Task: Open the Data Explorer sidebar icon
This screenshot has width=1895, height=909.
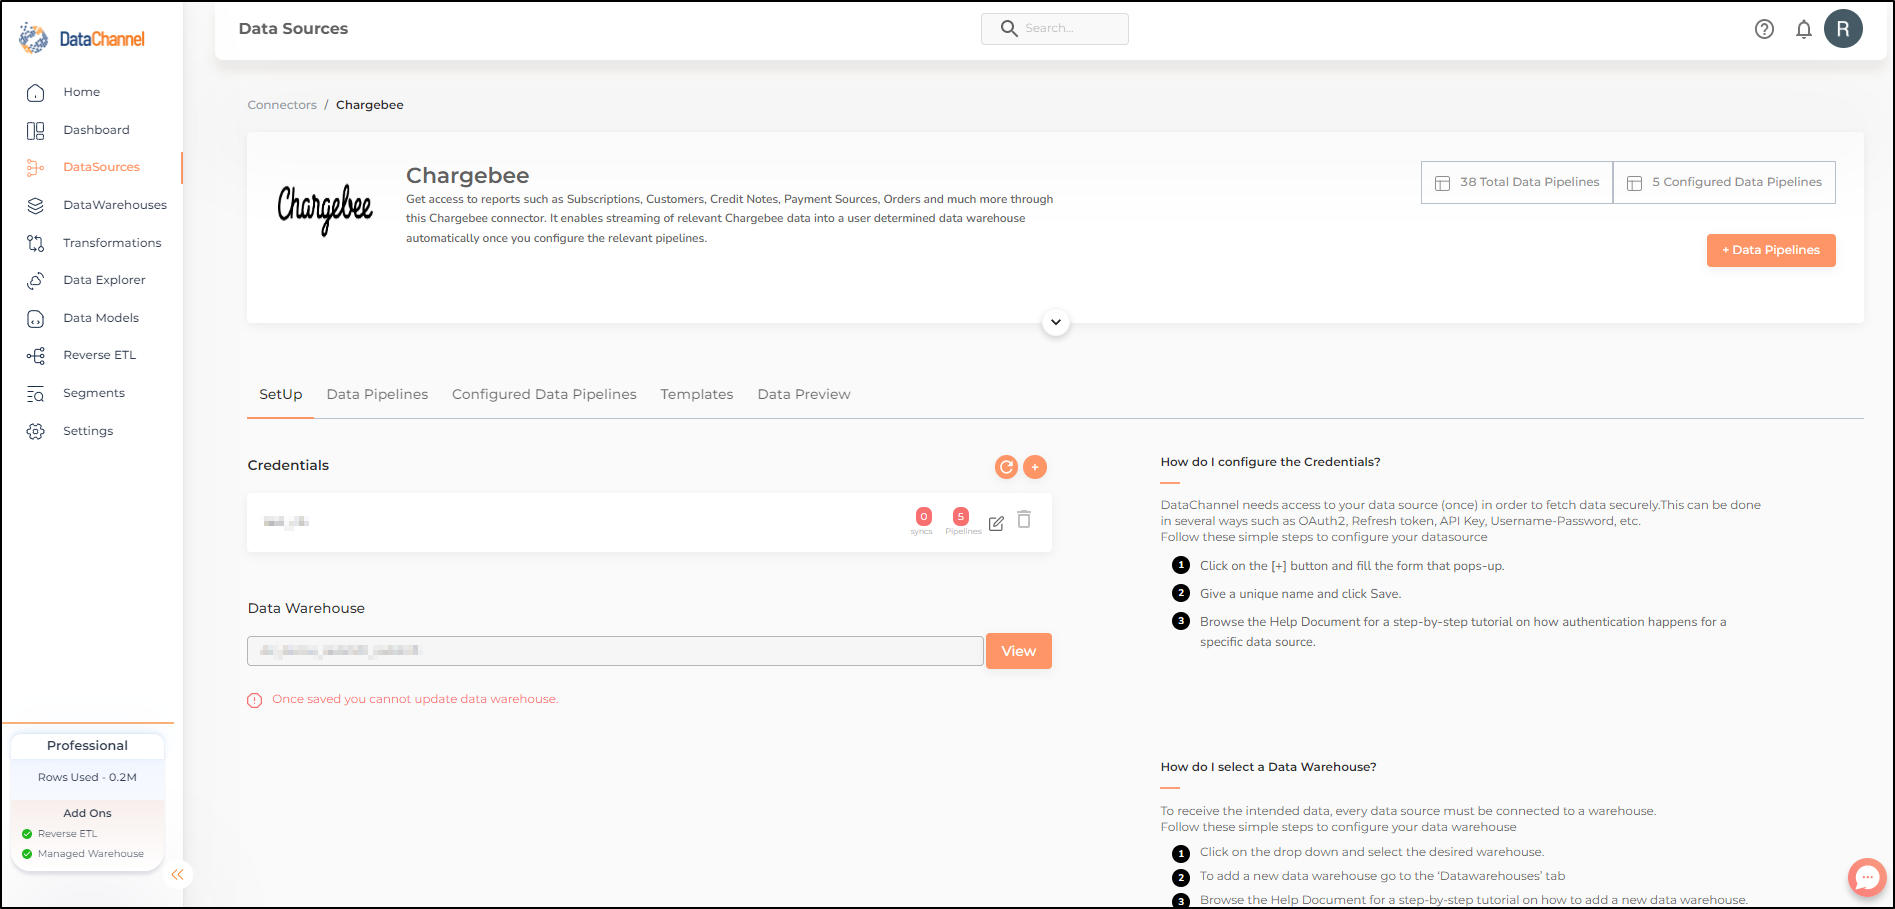Action: [x=36, y=280]
